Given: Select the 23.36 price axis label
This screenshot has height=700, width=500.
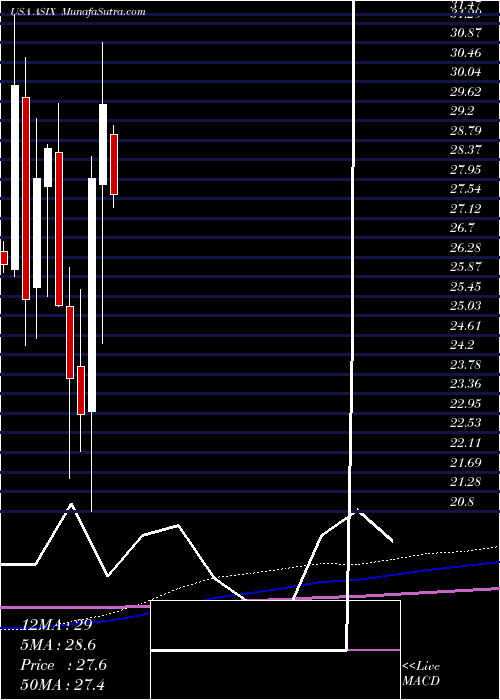Looking at the screenshot, I should (x=466, y=383).
